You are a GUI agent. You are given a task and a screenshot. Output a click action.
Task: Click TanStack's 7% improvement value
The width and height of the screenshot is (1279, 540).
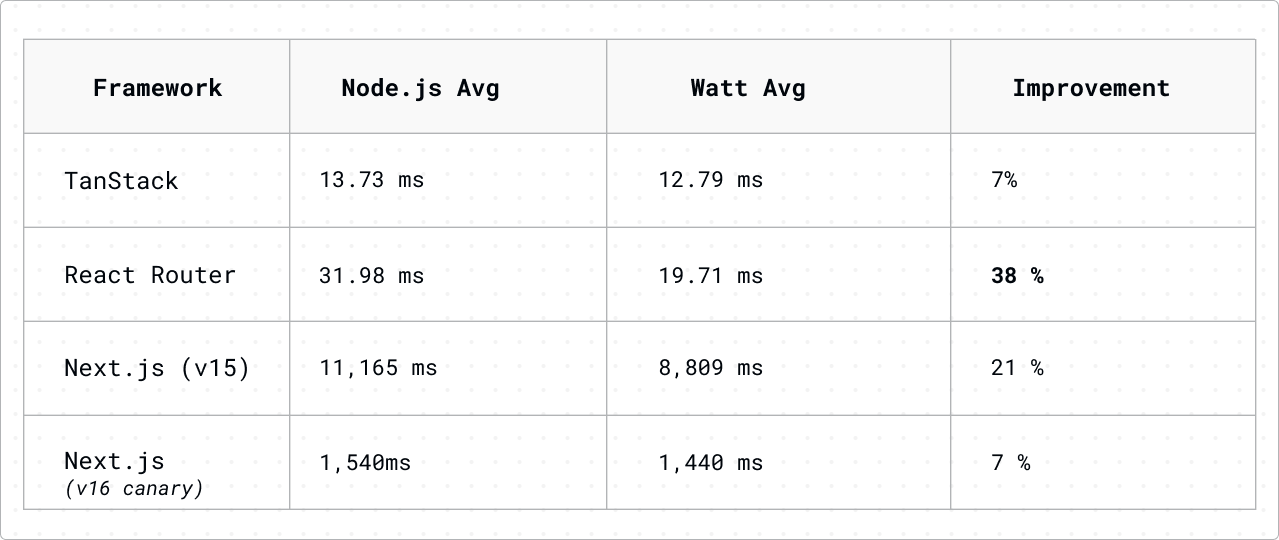(x=1004, y=181)
